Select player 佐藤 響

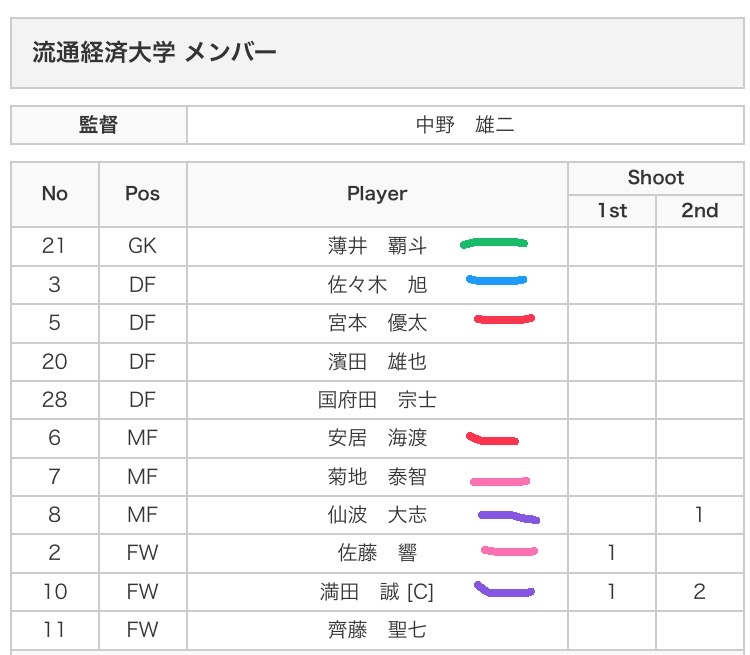377,553
